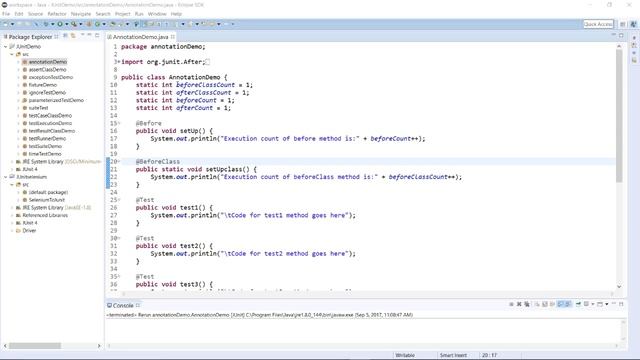Open the Window menu
640x360 pixels.
[157, 14]
